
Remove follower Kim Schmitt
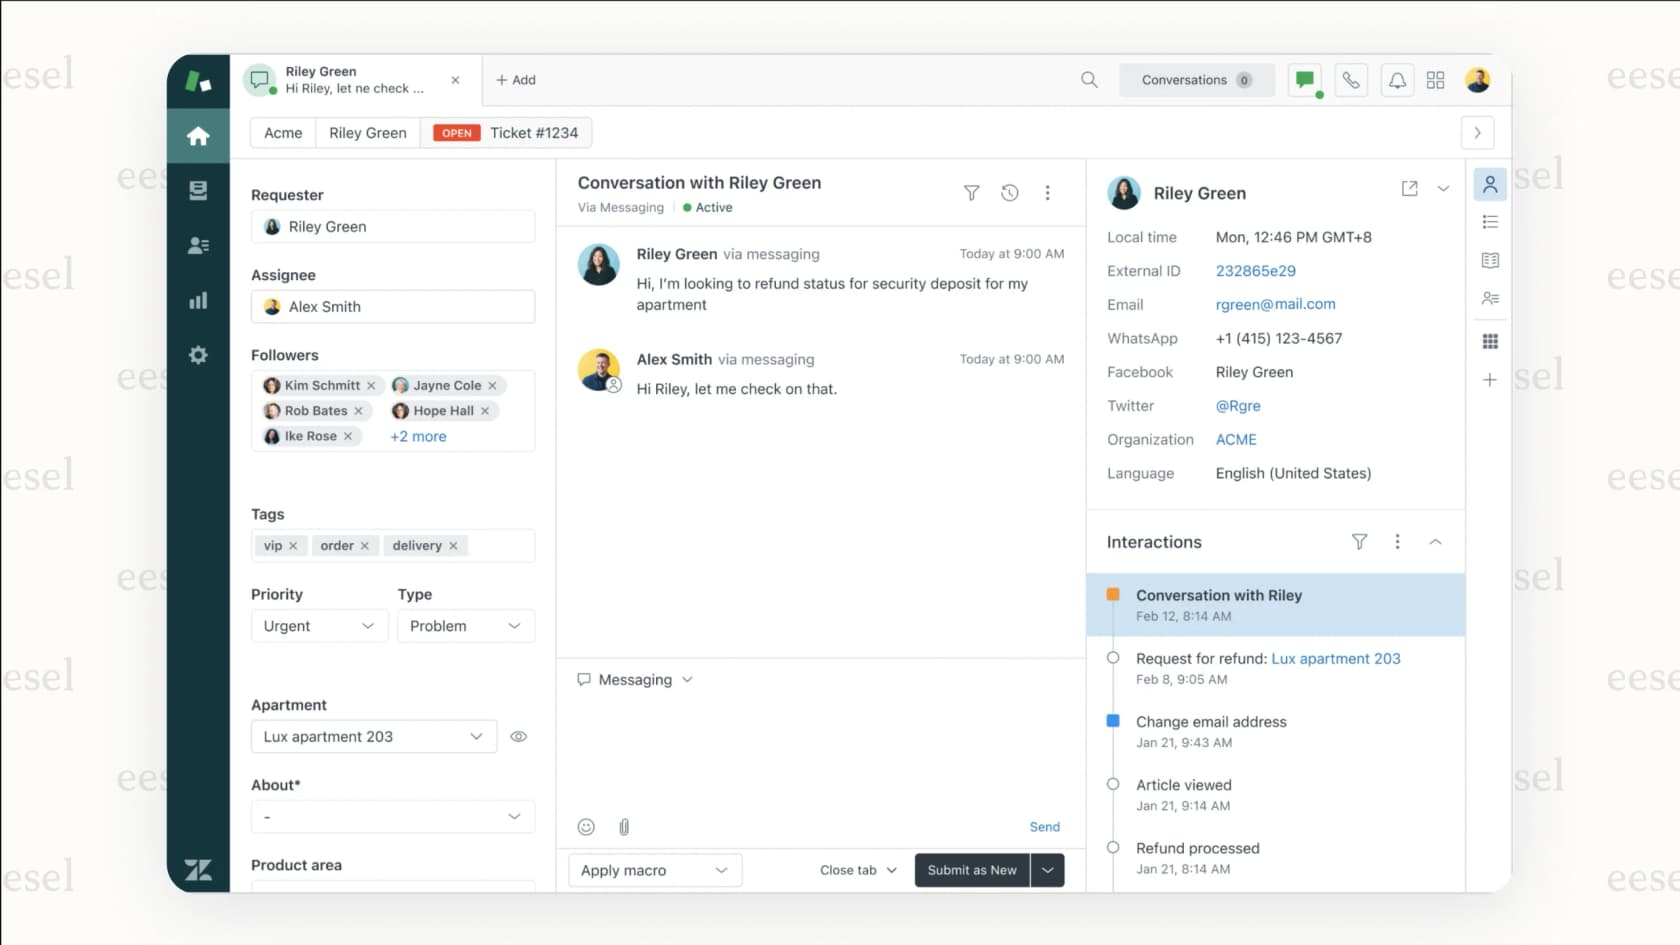(x=371, y=386)
